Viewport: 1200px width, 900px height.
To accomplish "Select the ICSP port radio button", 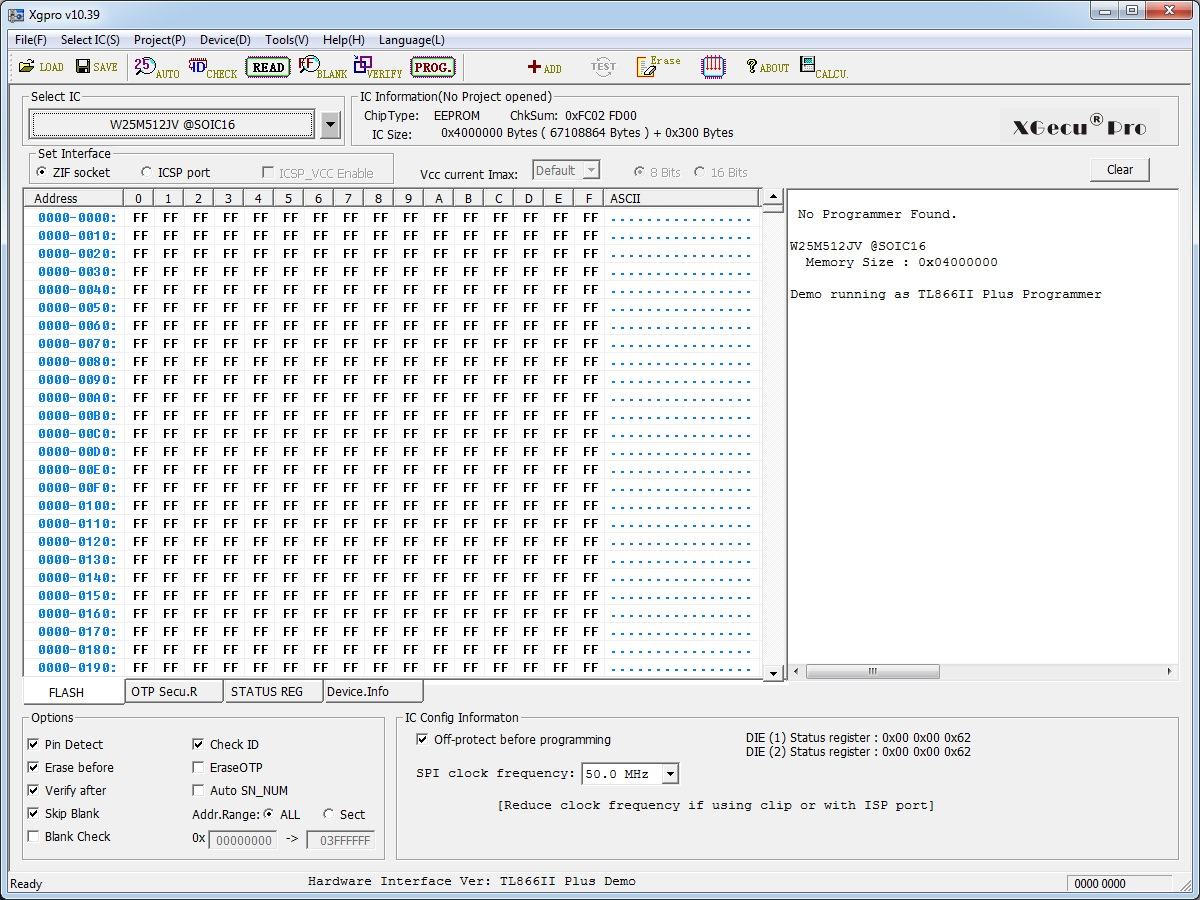I will pos(147,173).
